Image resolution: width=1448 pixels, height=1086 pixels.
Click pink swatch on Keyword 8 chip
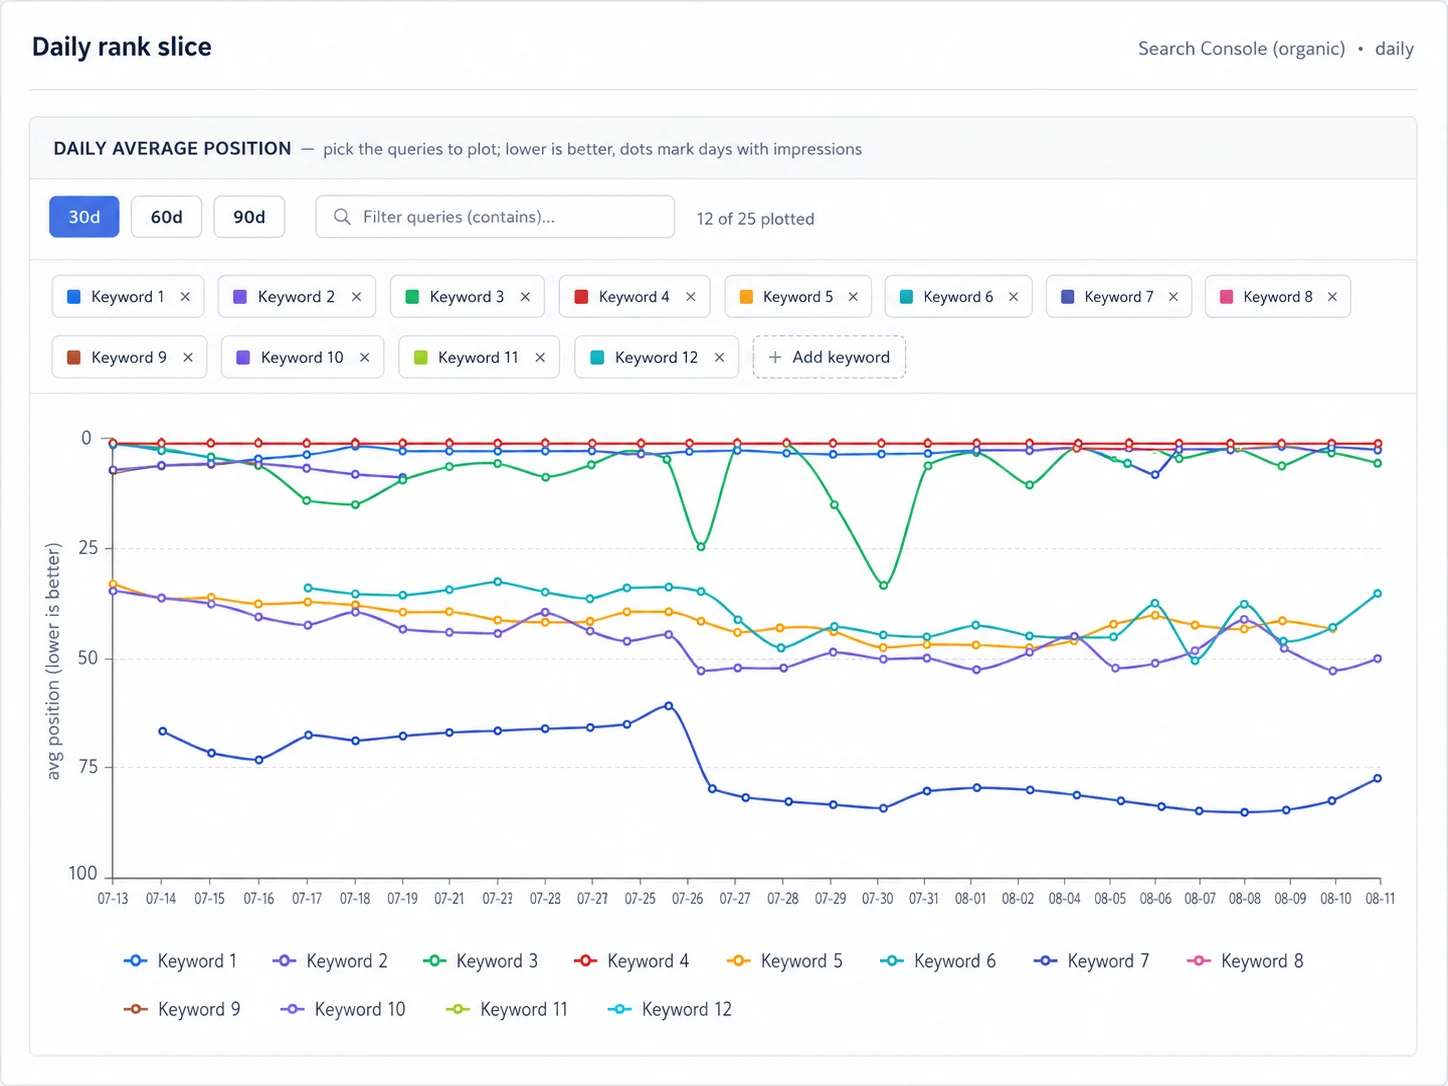[x=1226, y=297]
